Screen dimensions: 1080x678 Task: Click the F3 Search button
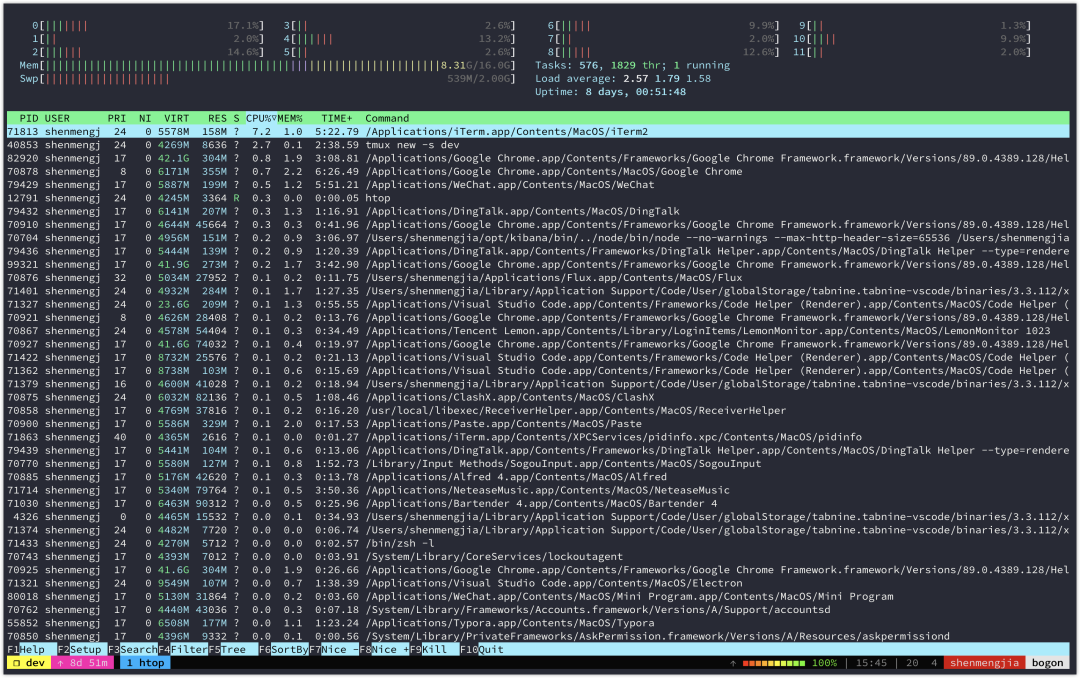coord(132,650)
